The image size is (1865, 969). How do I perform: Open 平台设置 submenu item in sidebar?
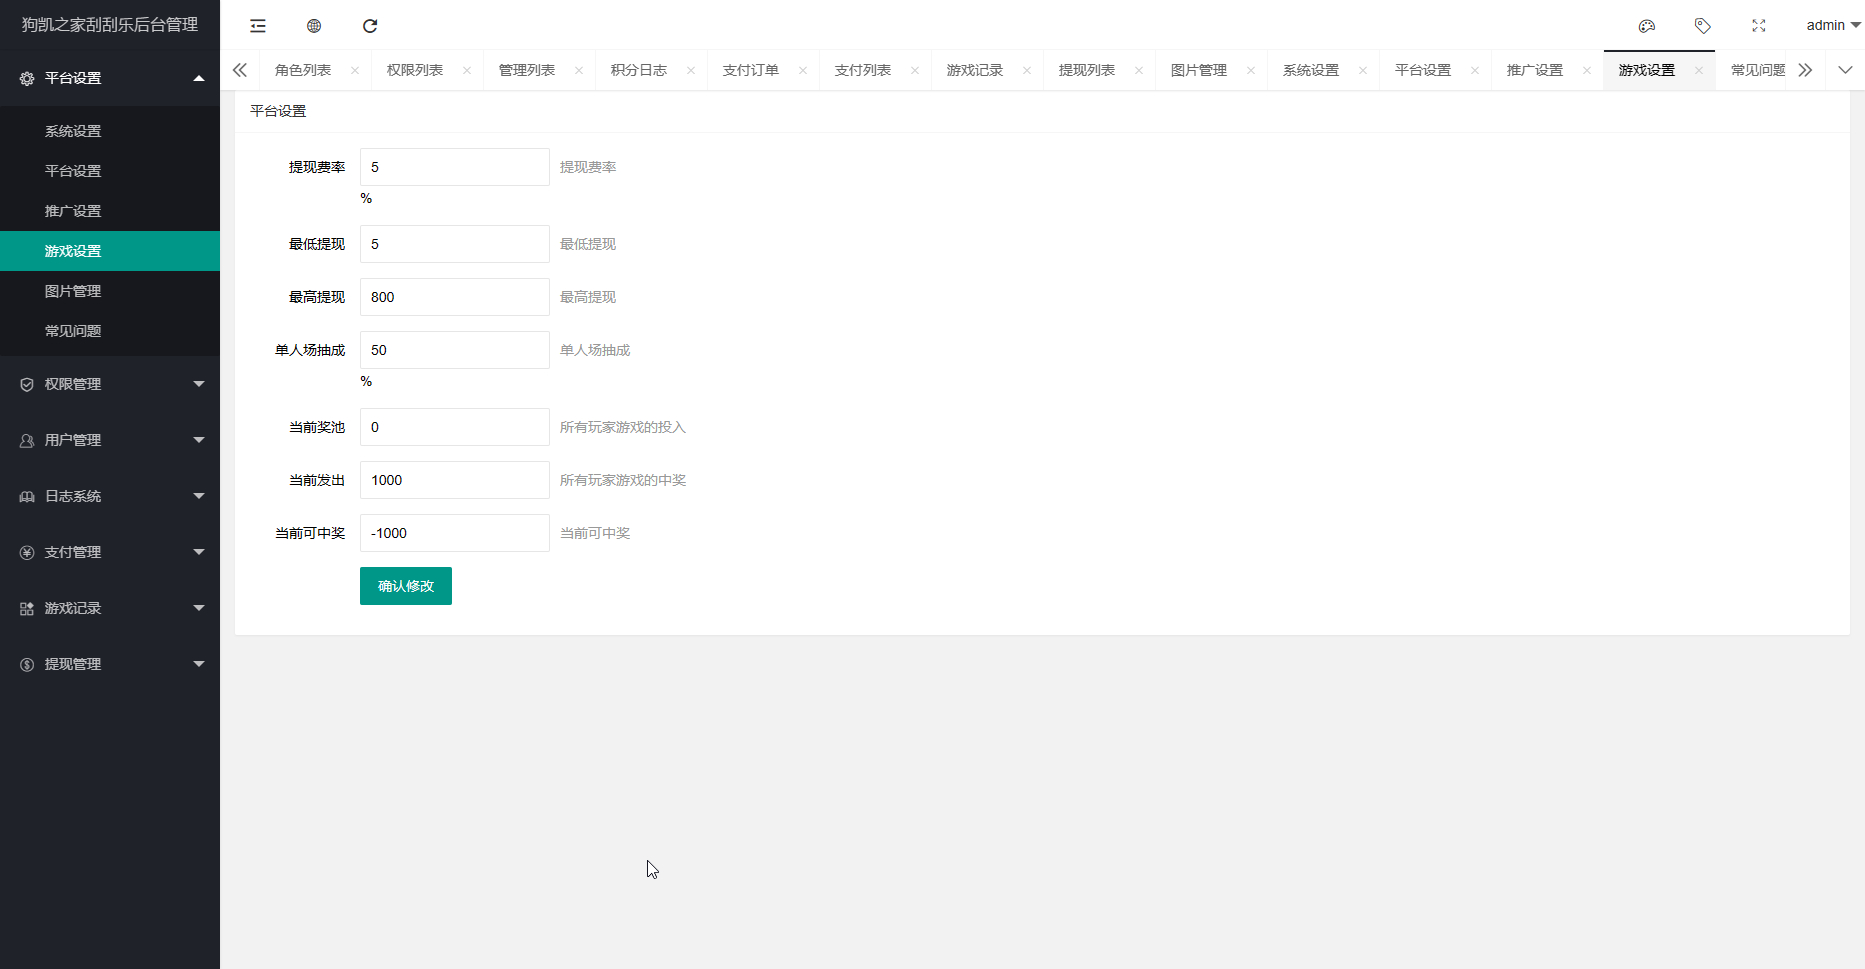[x=110, y=171]
